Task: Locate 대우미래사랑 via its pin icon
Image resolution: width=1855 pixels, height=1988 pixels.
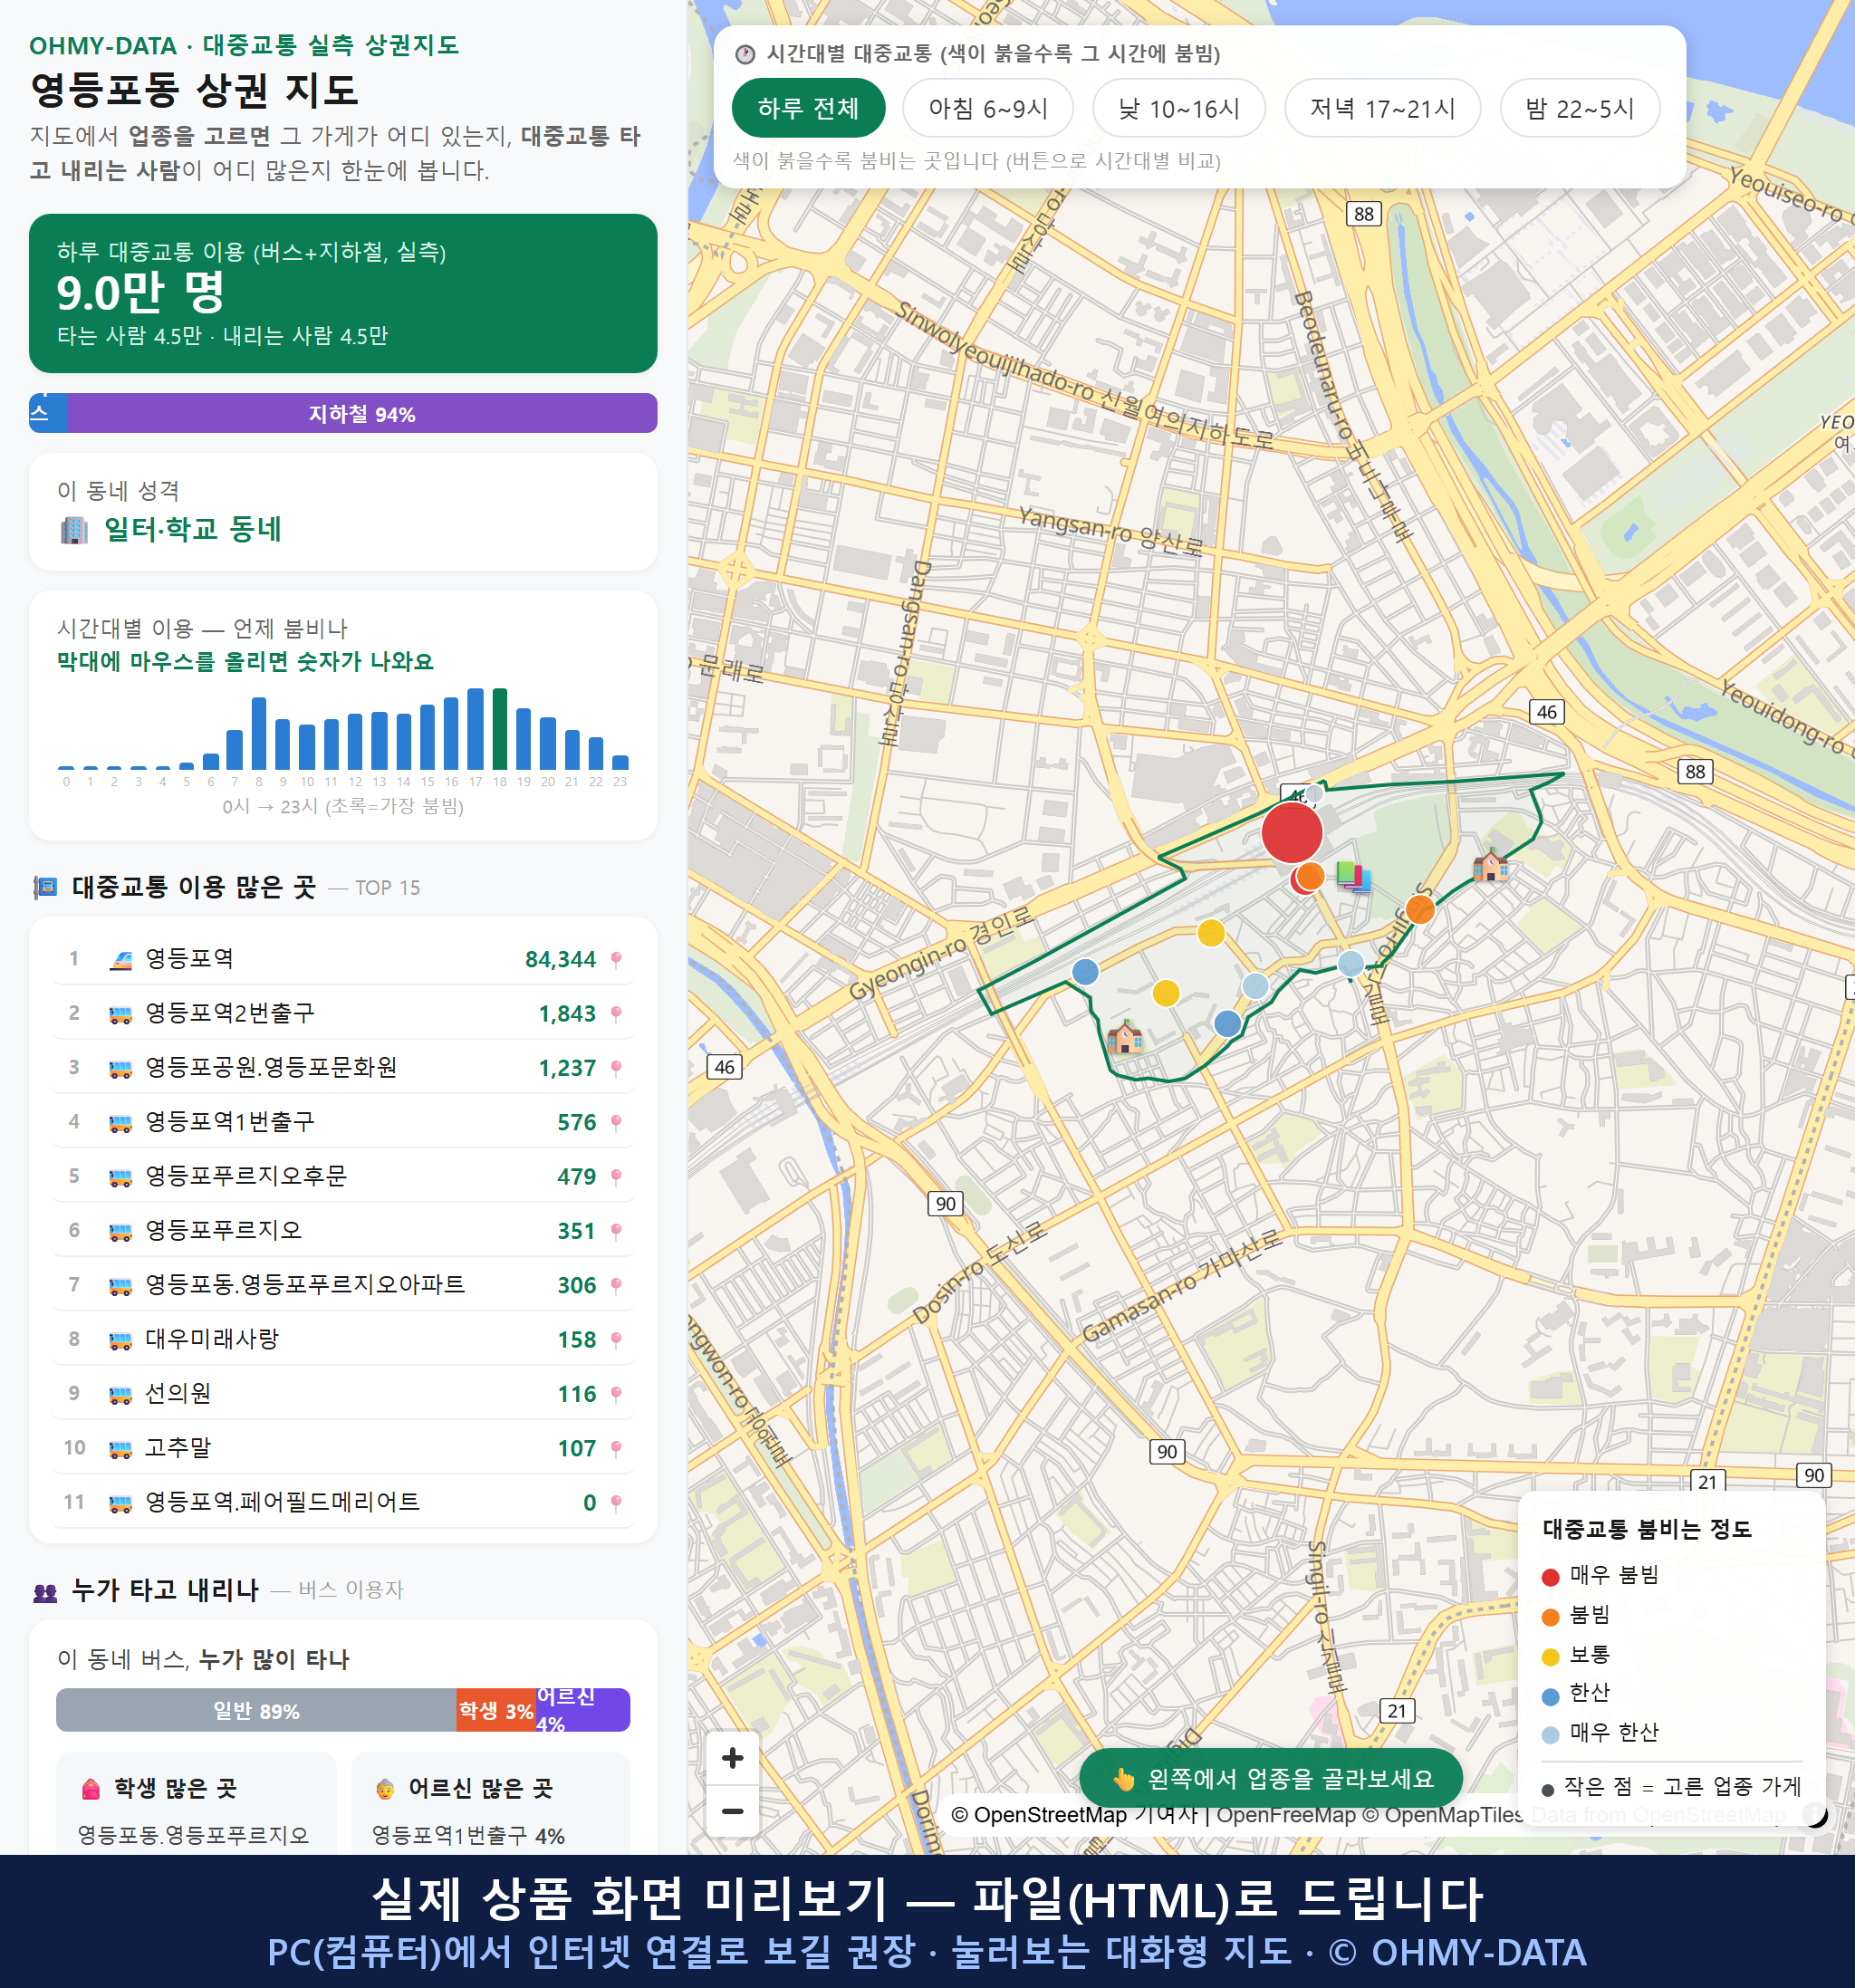Action: (x=616, y=1340)
